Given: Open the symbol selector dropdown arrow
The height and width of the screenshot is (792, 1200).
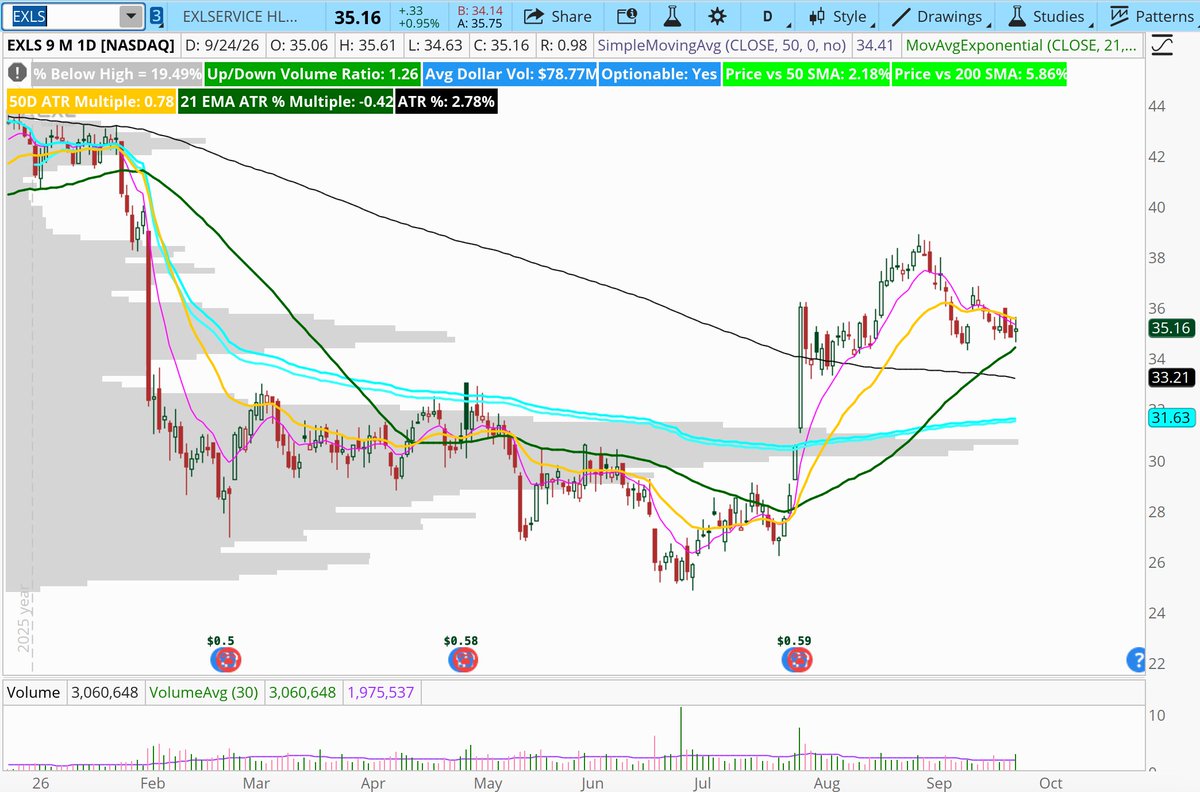Looking at the screenshot, I should click(130, 16).
